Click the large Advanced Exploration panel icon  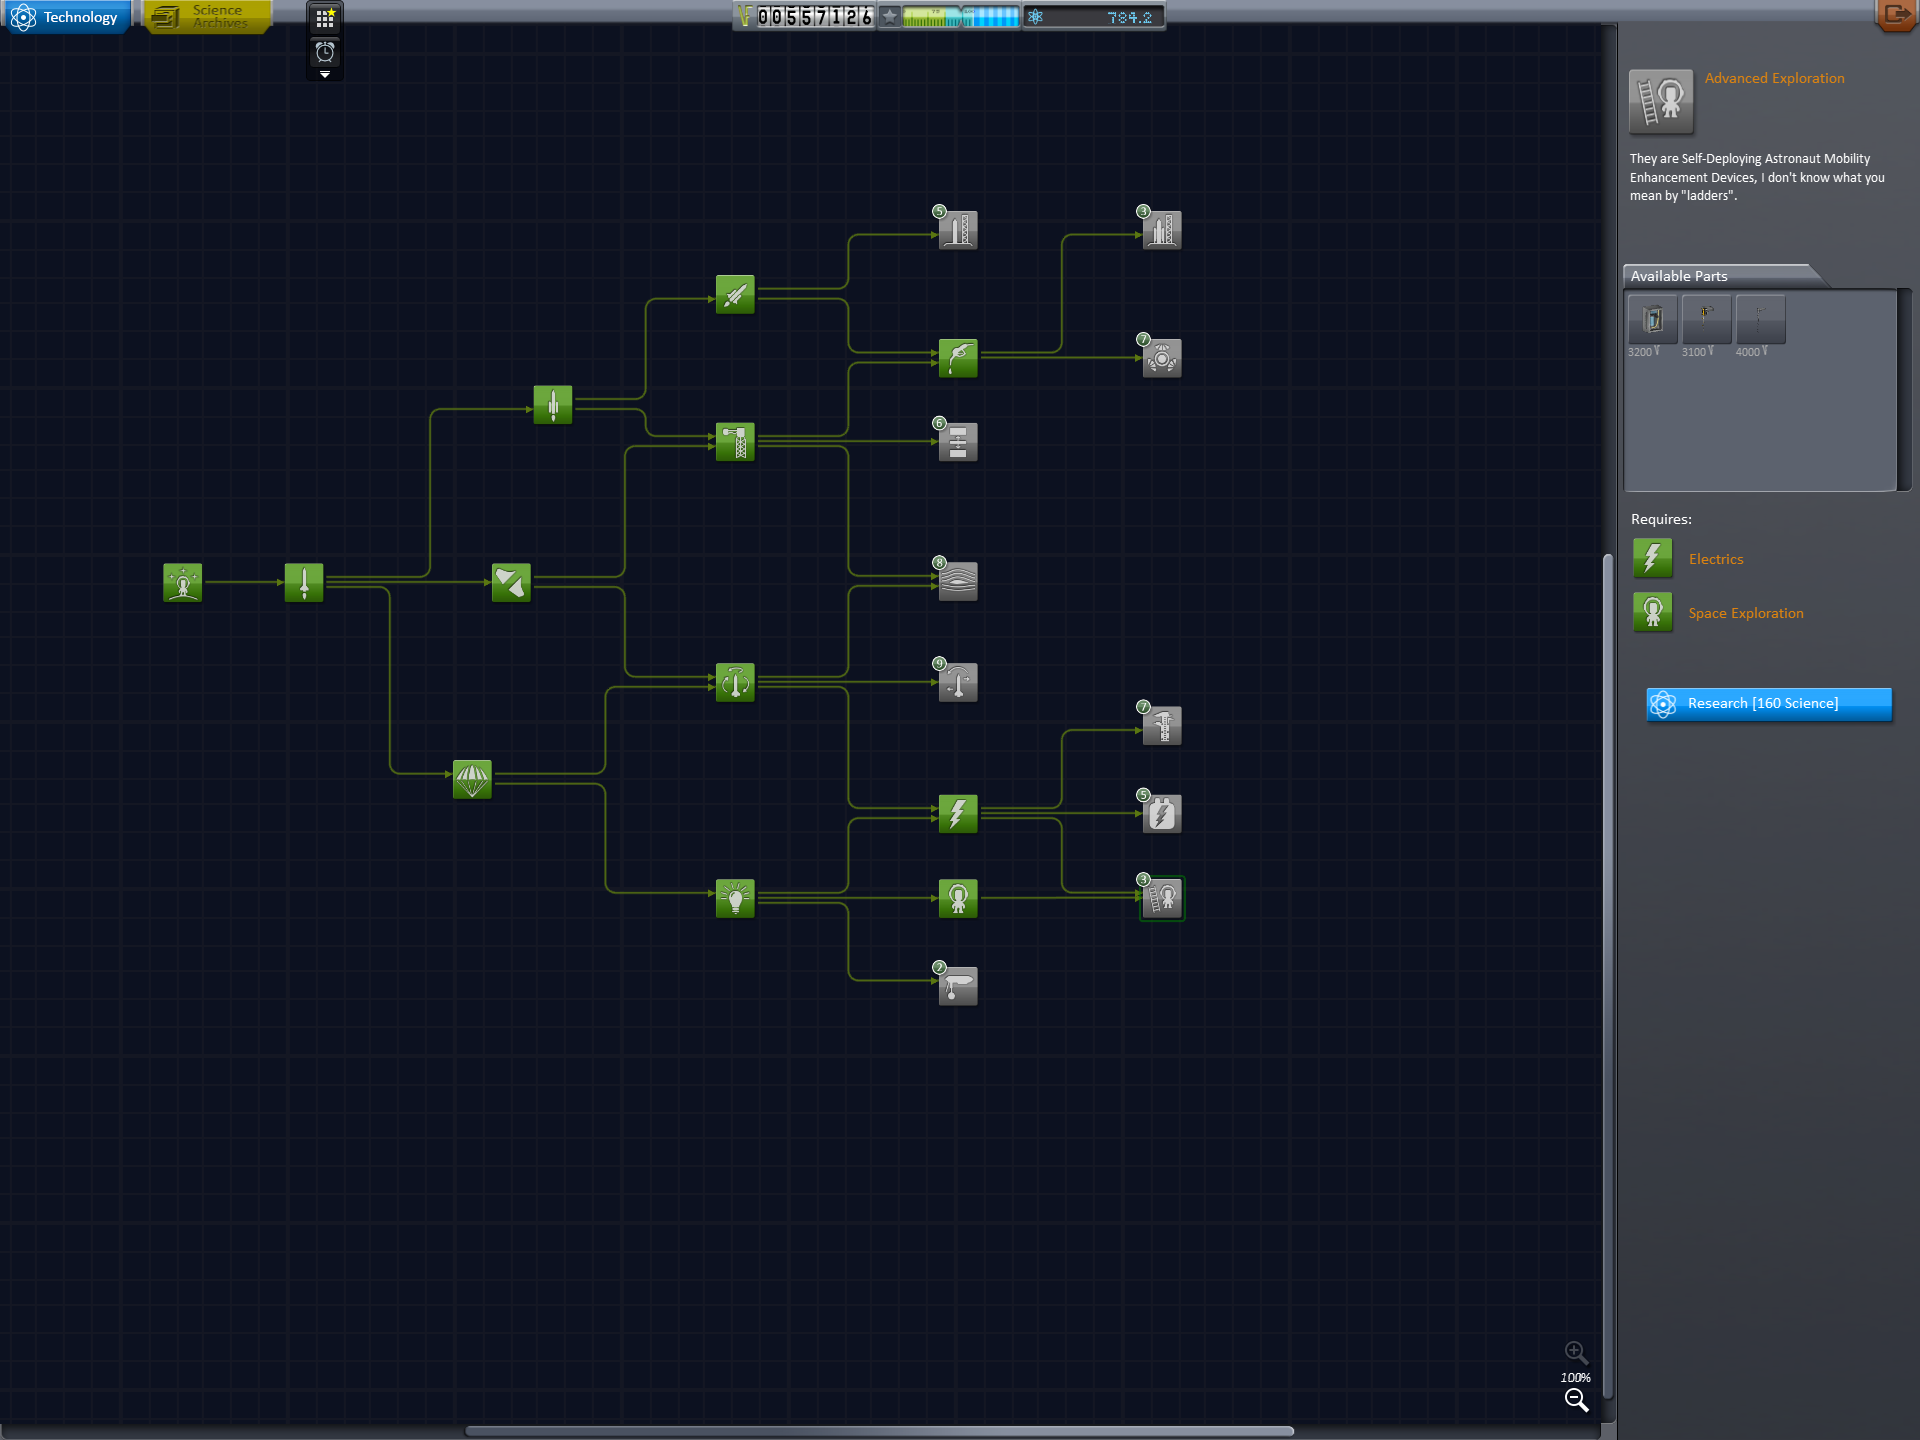[1661, 101]
